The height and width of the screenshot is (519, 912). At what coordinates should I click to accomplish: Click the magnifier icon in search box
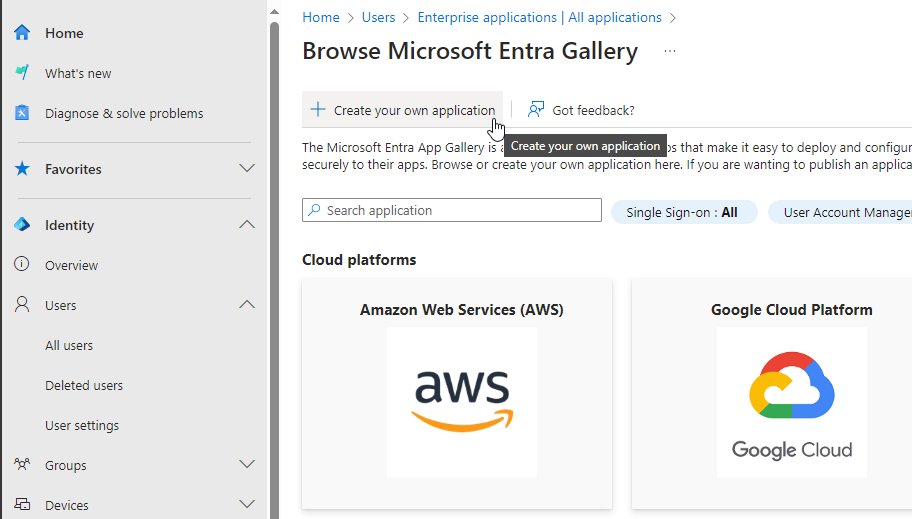pos(314,210)
